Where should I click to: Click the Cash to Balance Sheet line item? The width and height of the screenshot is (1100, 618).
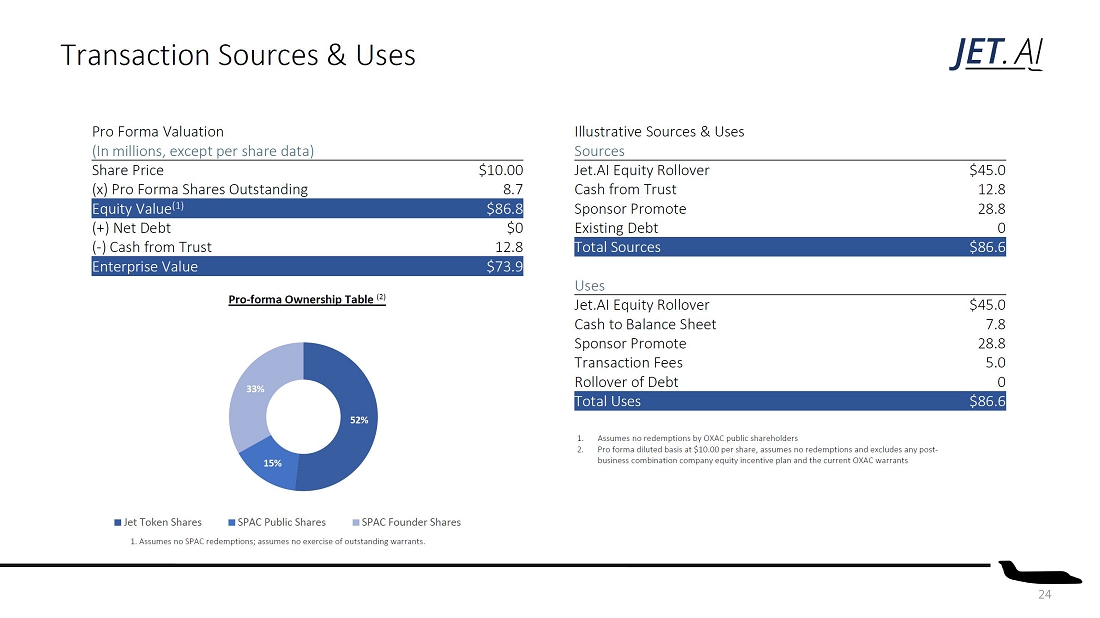(x=645, y=324)
